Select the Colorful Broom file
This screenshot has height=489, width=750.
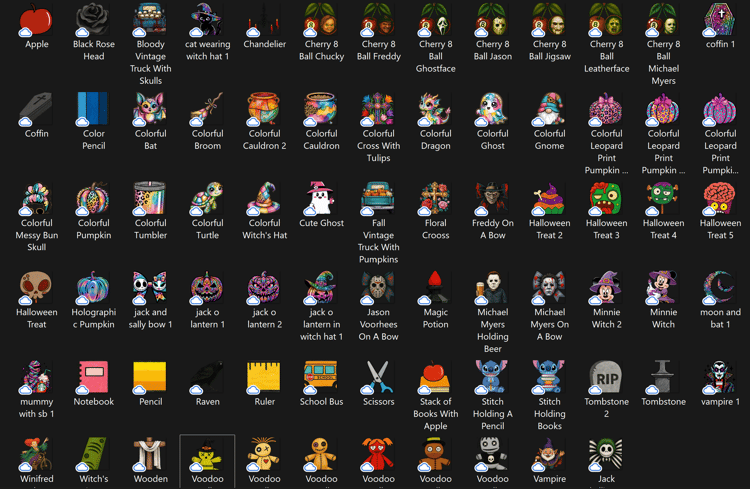tap(207, 109)
